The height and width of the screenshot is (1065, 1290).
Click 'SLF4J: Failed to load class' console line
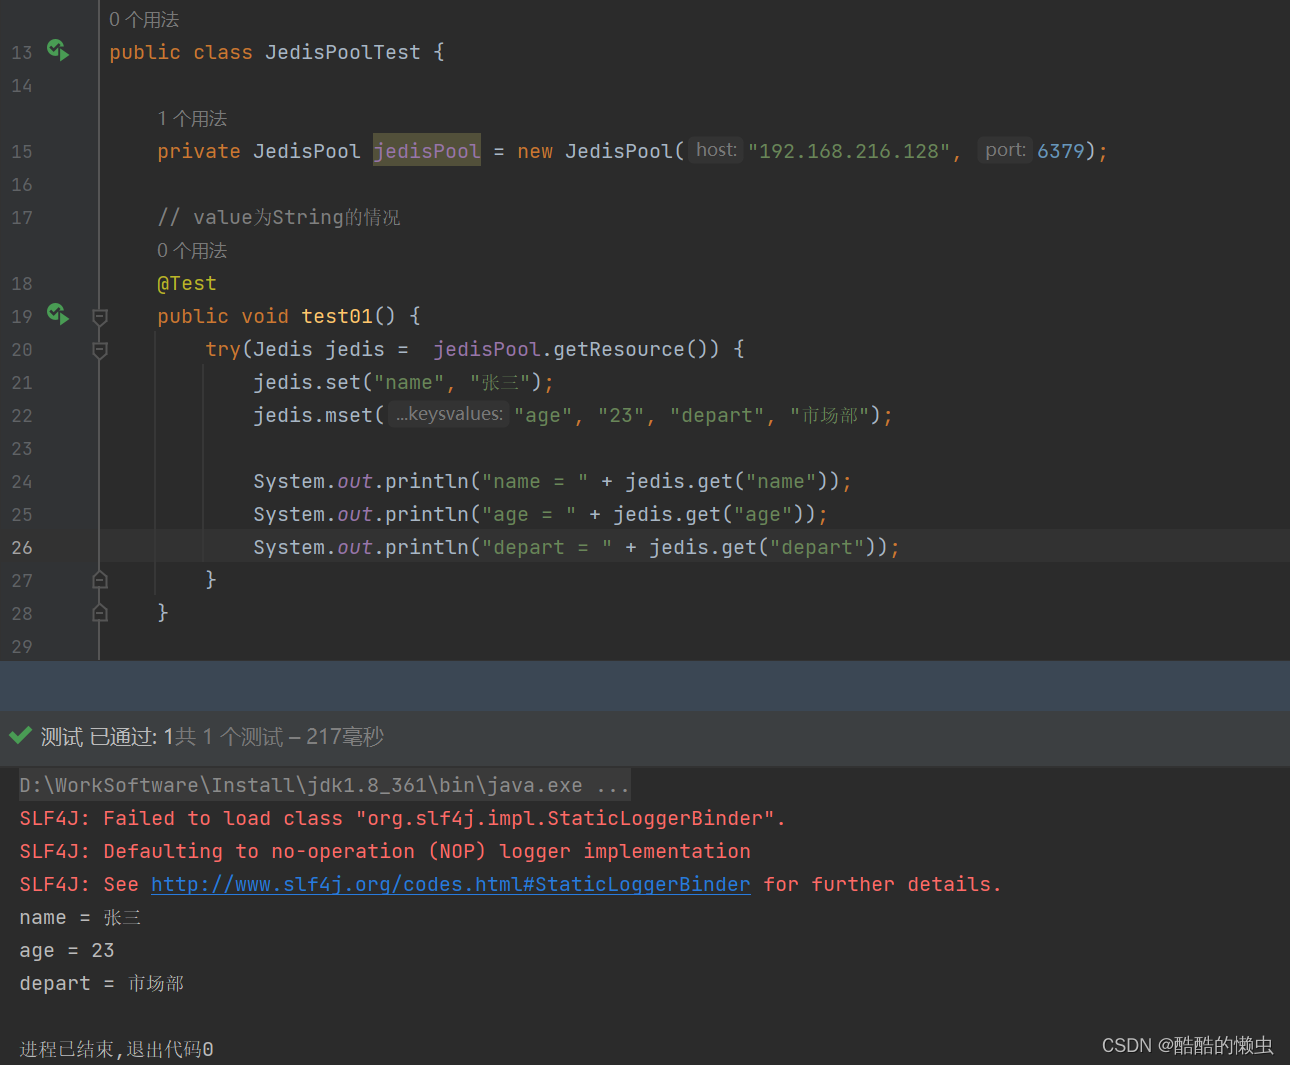[403, 818]
